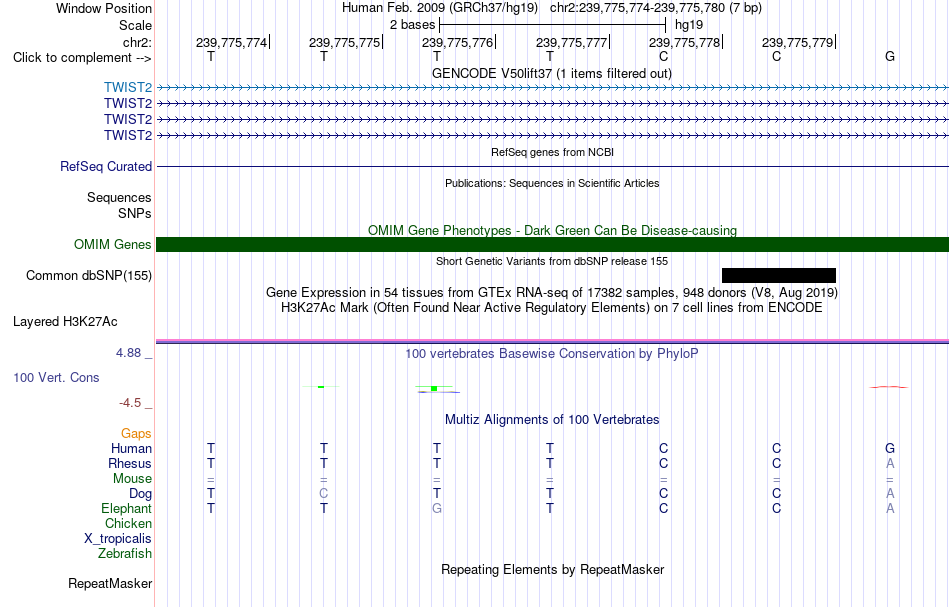Click the RepeatMasker track label
The height and width of the screenshot is (607, 950).
tap(110, 583)
